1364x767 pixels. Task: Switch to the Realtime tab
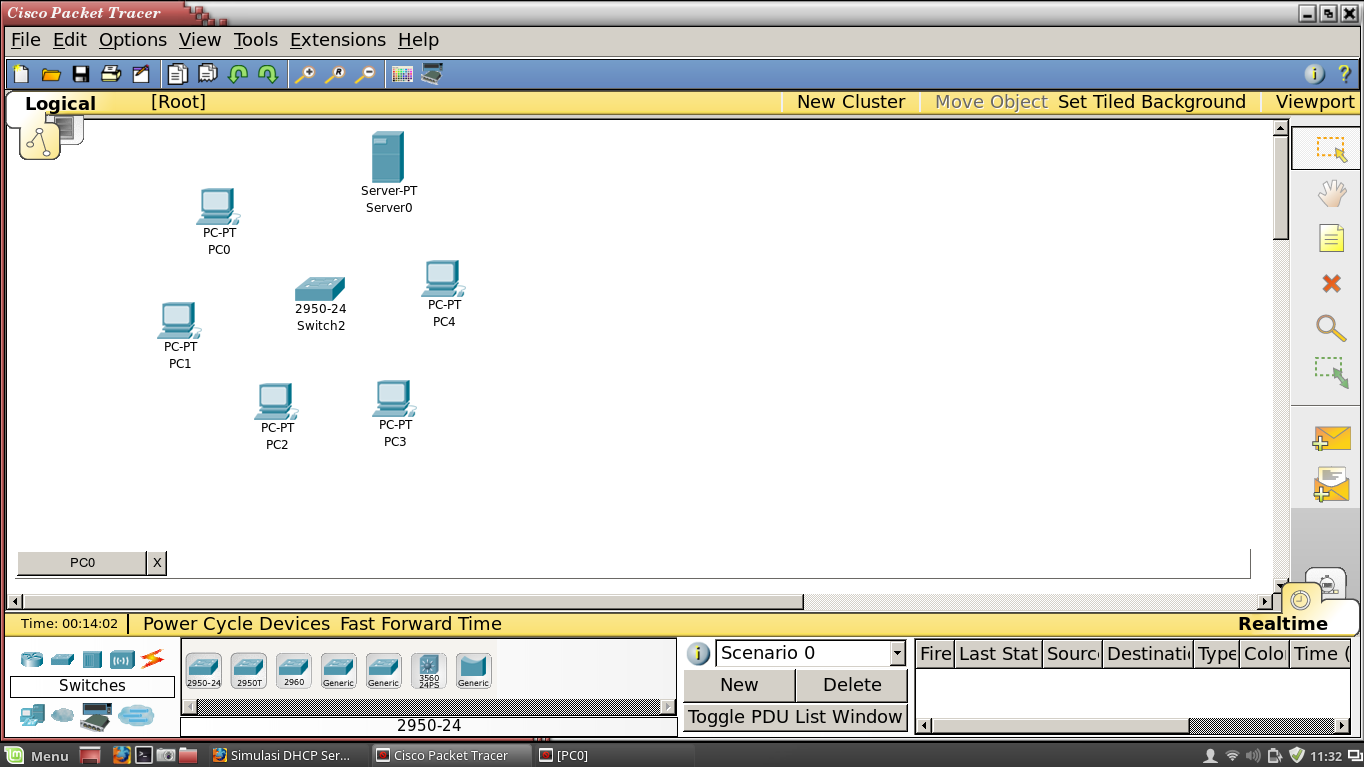[1283, 624]
